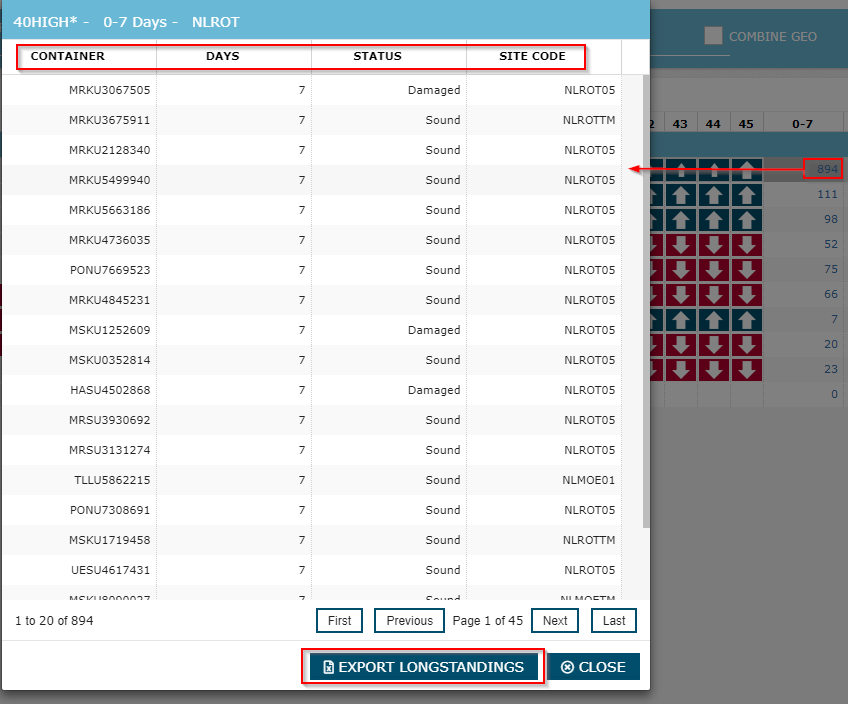Image resolution: width=848 pixels, height=704 pixels.
Task: Sort by the STATUS column header
Action: [x=377, y=56]
